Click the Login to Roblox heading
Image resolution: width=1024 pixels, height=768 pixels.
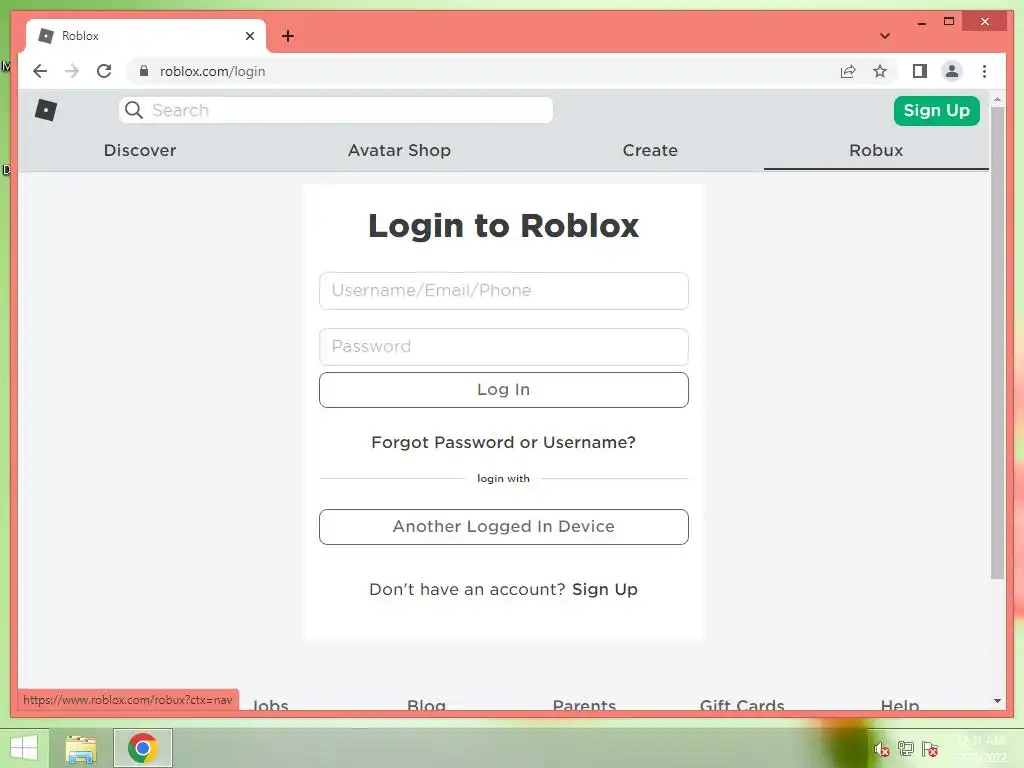point(504,226)
